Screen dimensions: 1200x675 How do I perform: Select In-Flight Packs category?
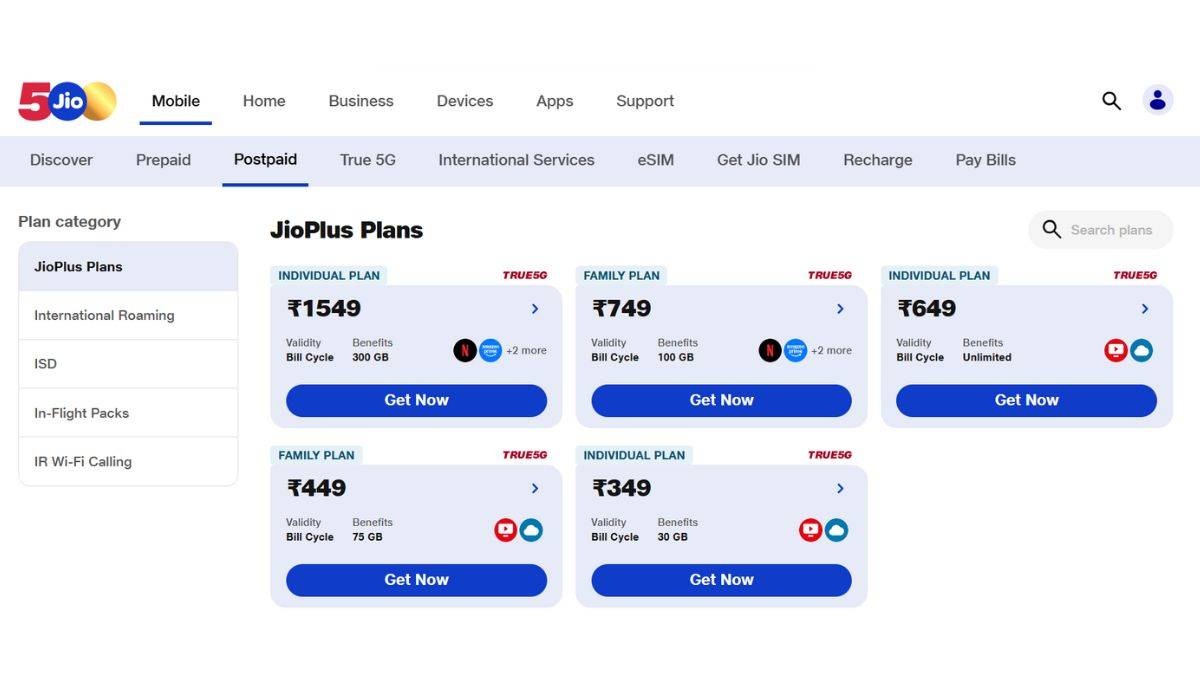tap(84, 413)
